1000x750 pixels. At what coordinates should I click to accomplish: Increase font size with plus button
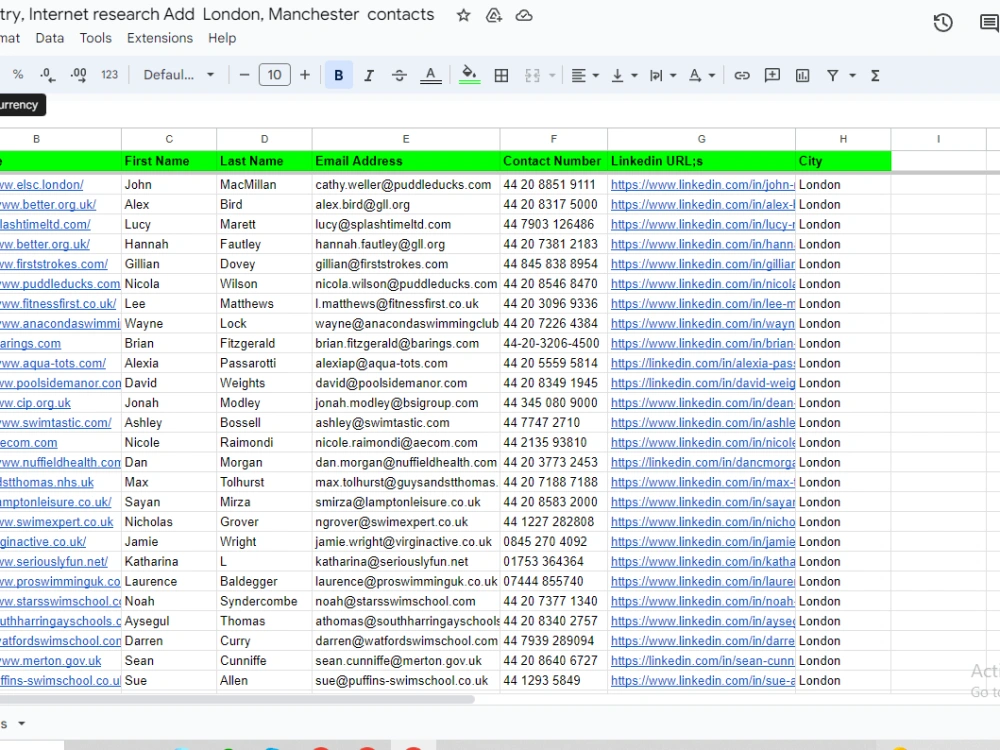click(305, 75)
